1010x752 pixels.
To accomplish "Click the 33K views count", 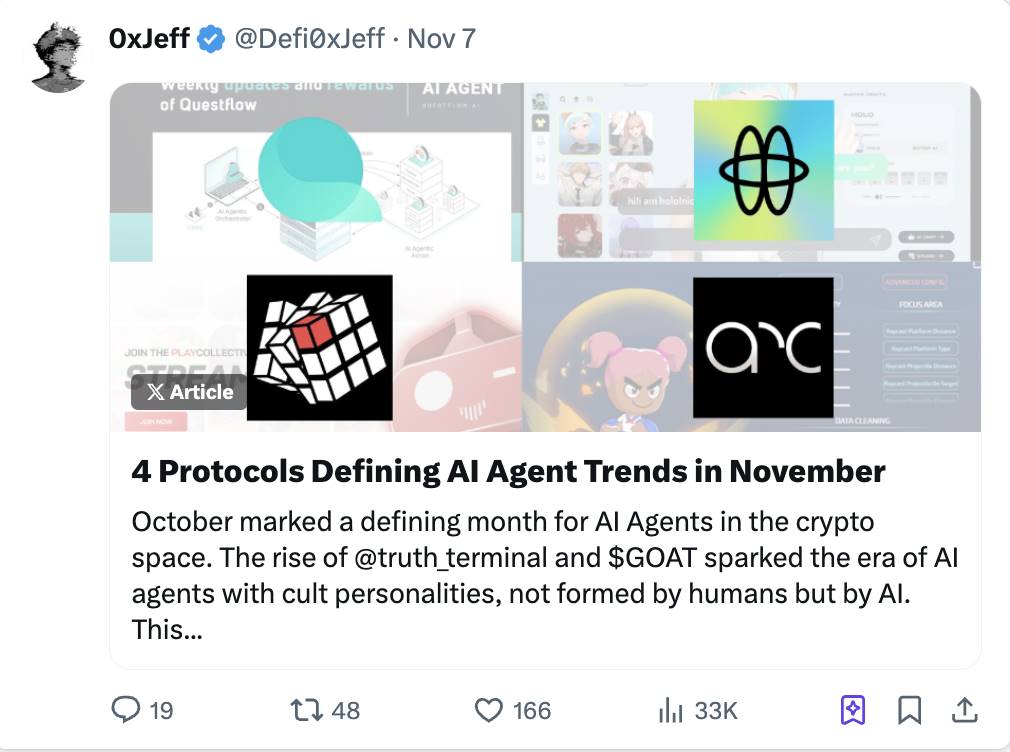I will 715,711.
